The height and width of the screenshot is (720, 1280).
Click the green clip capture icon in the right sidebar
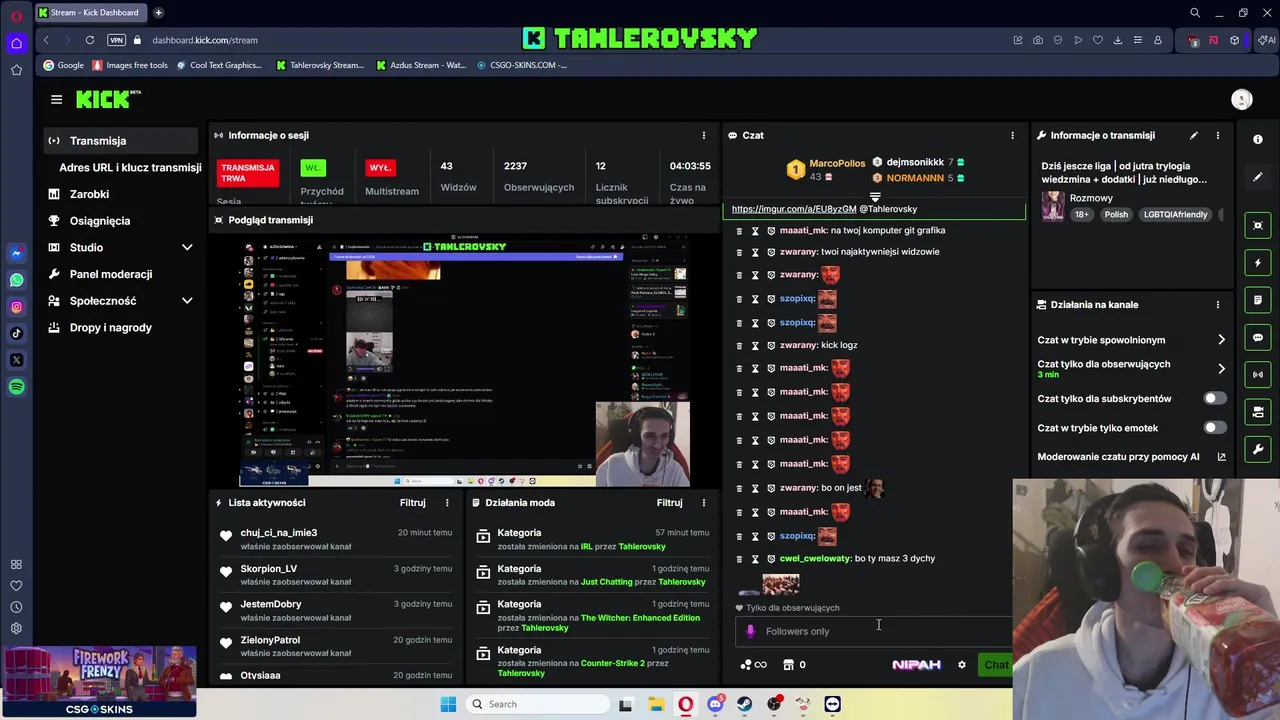[x=1258, y=226]
